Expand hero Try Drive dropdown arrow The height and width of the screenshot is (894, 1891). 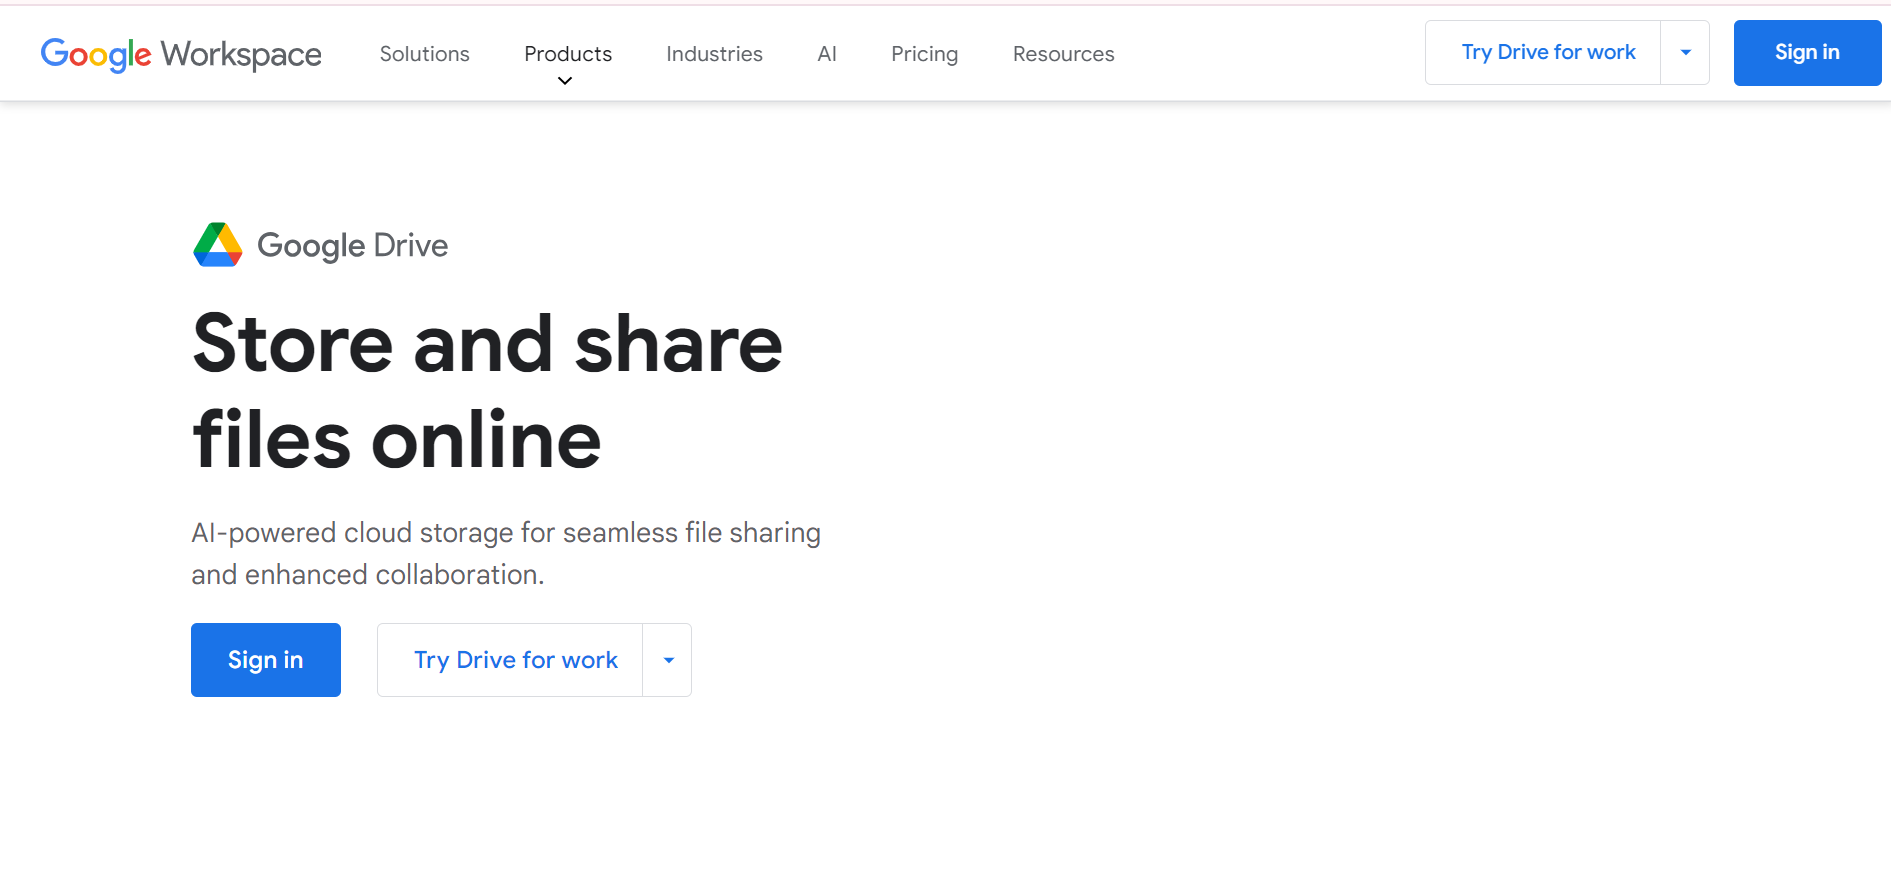click(x=668, y=660)
